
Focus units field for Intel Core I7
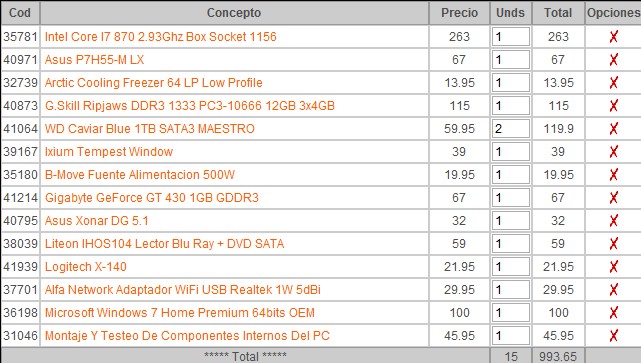coord(511,37)
